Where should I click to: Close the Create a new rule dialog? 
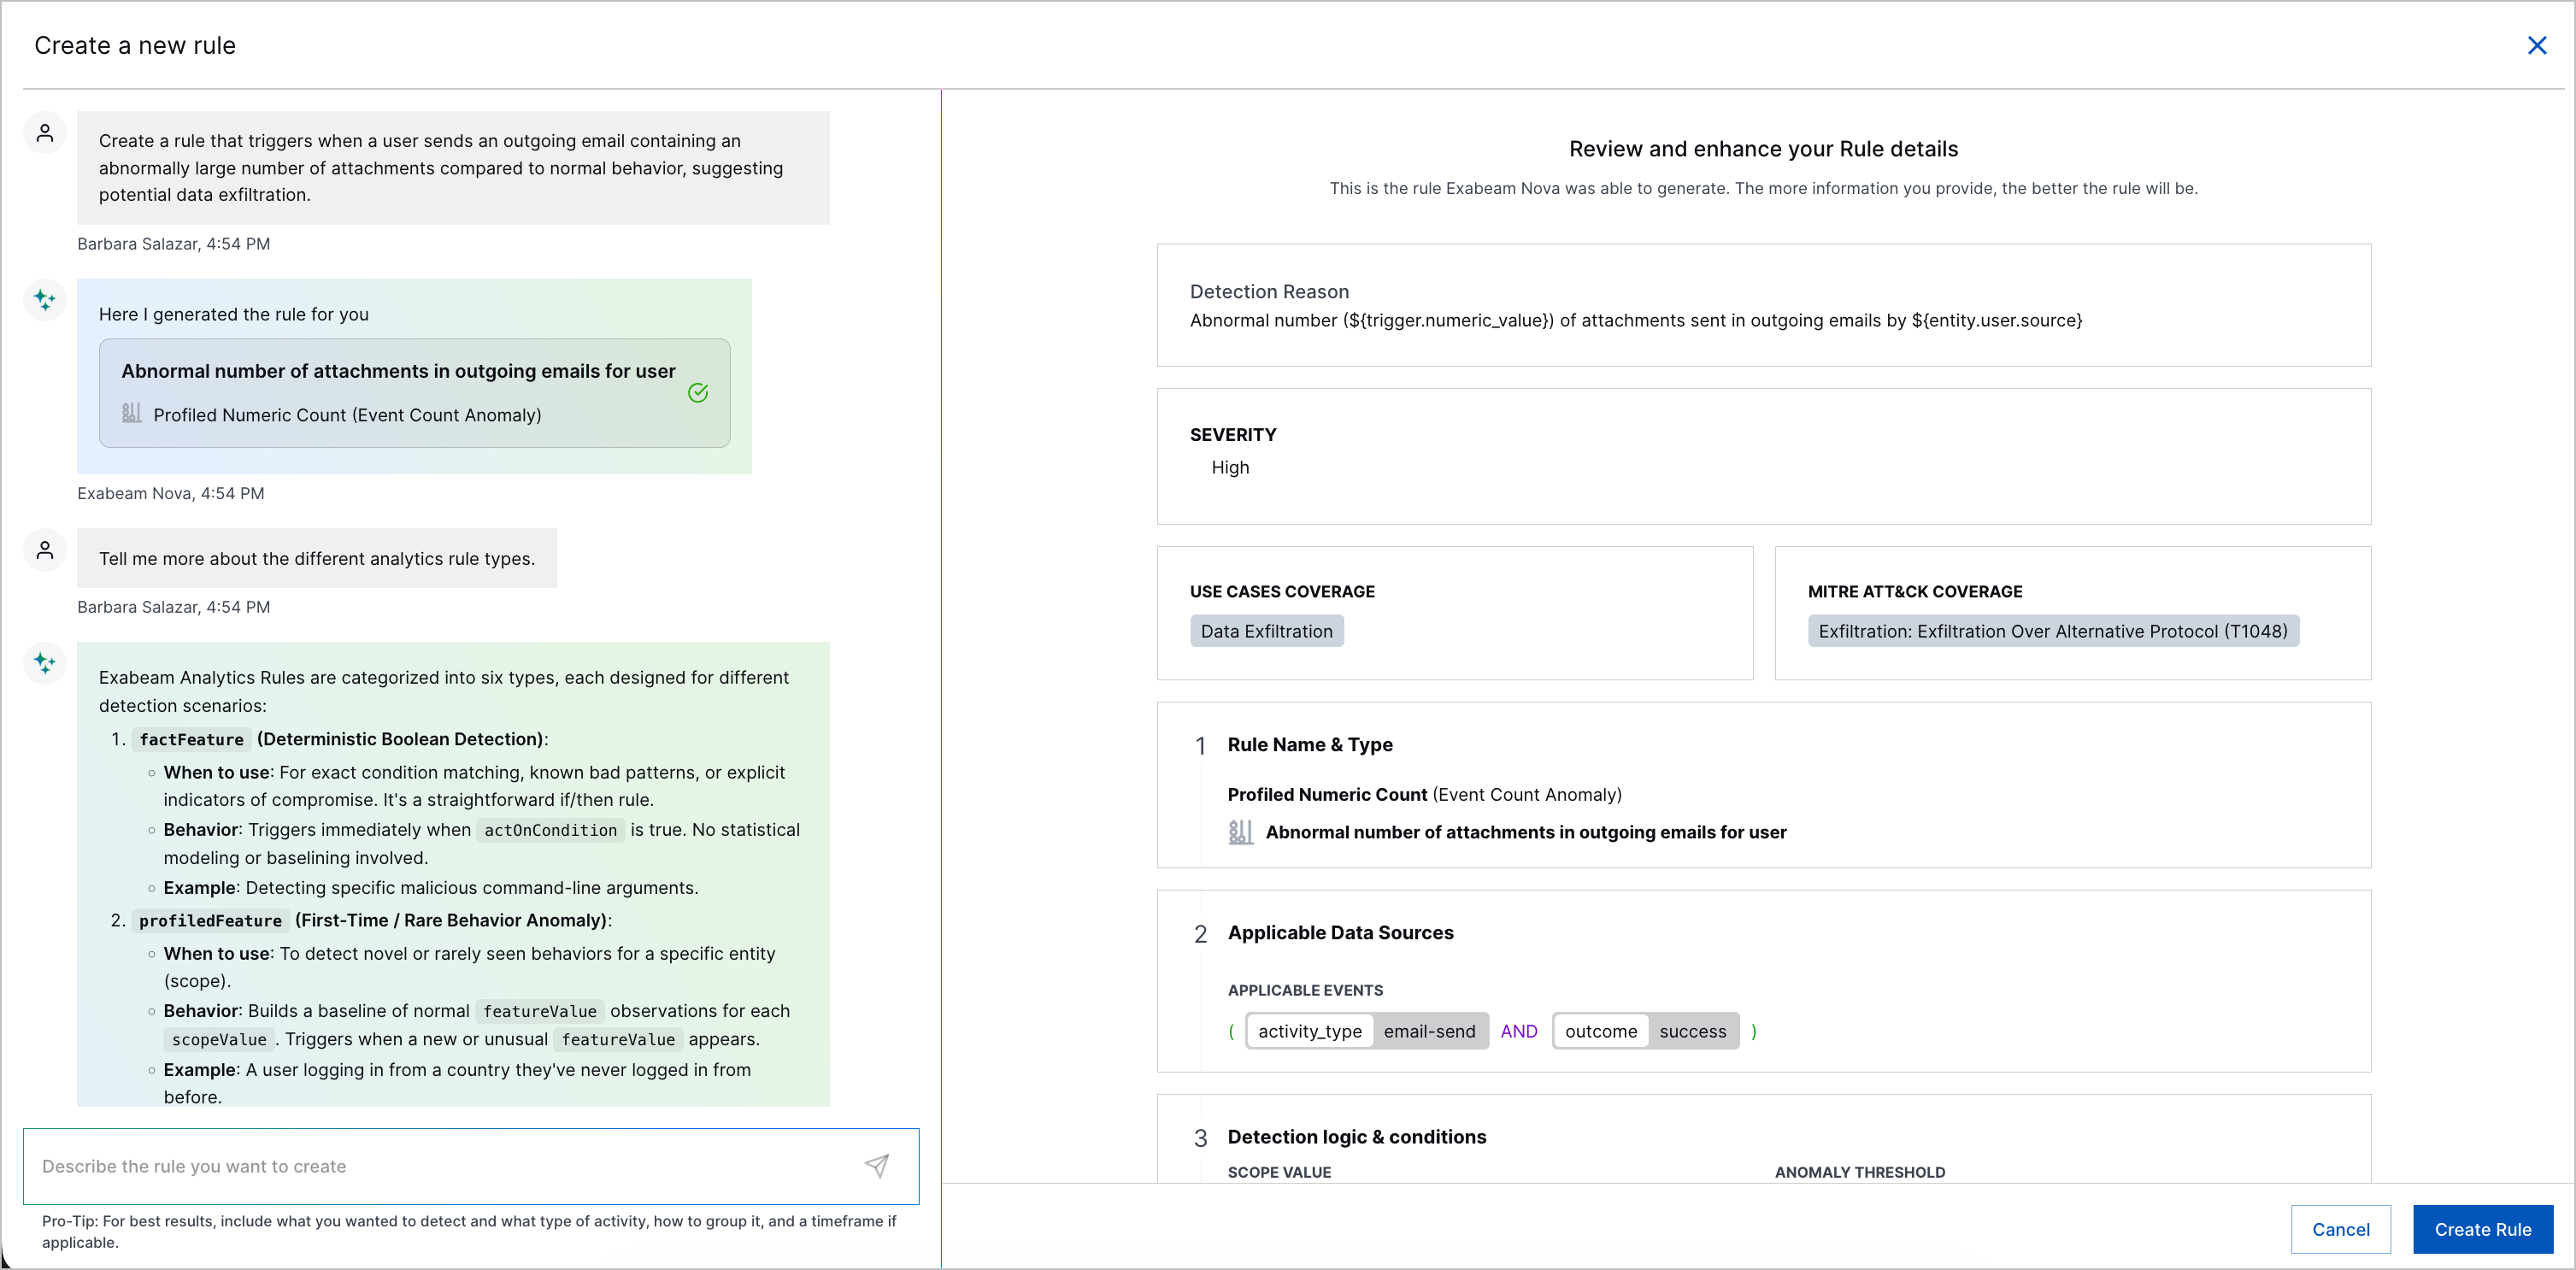click(x=2537, y=46)
